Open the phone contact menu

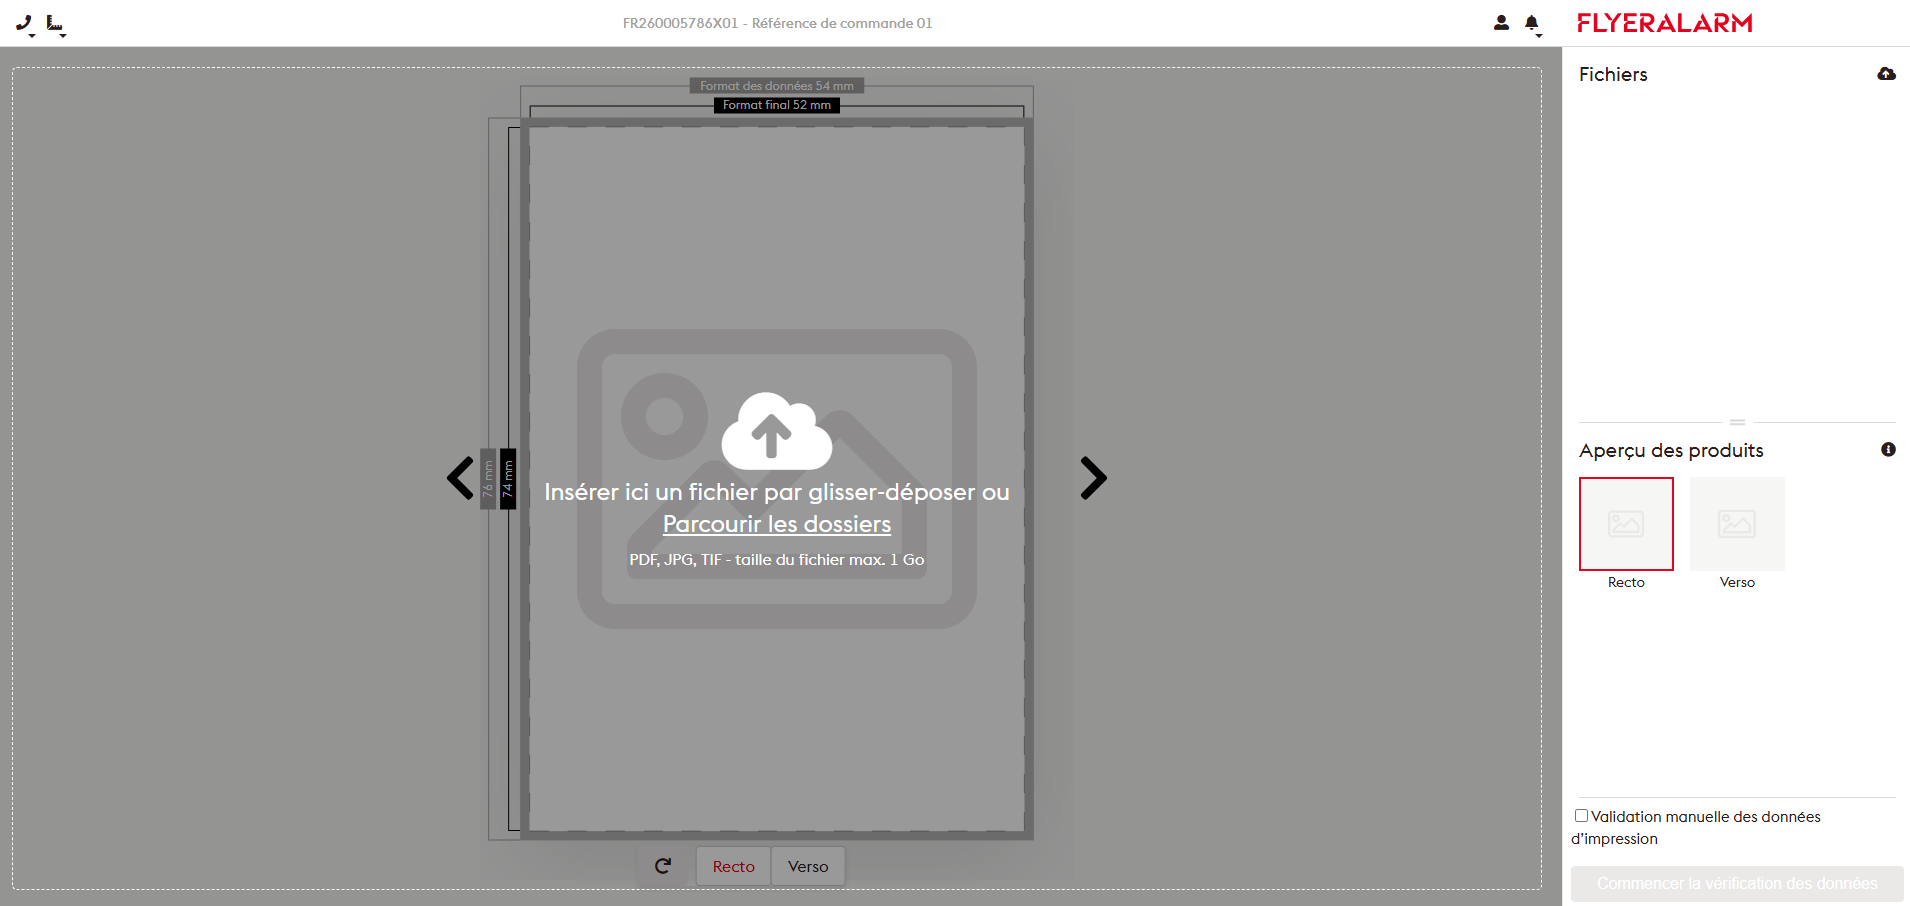pos(25,23)
